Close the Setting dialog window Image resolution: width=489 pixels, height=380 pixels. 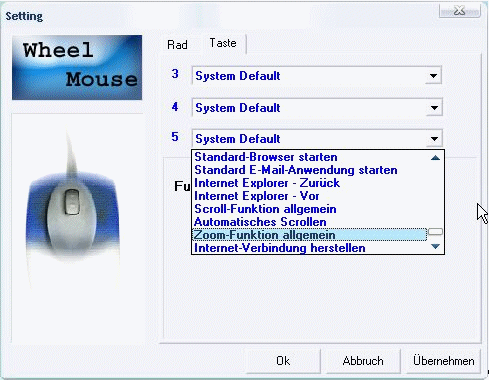click(460, 11)
